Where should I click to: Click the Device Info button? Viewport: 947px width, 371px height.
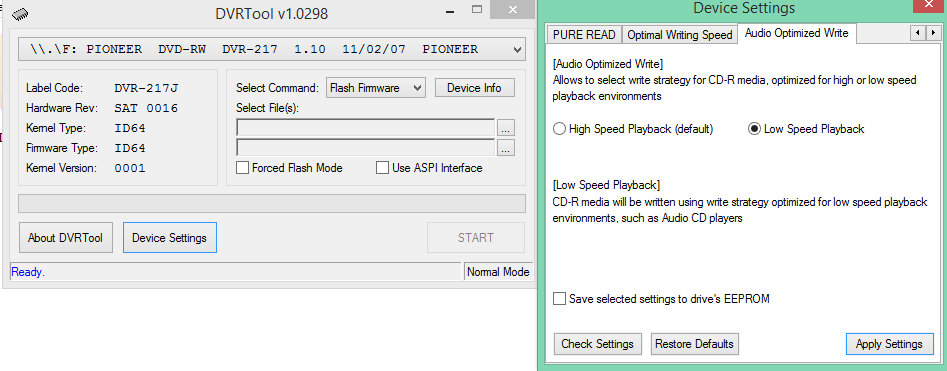(x=474, y=88)
